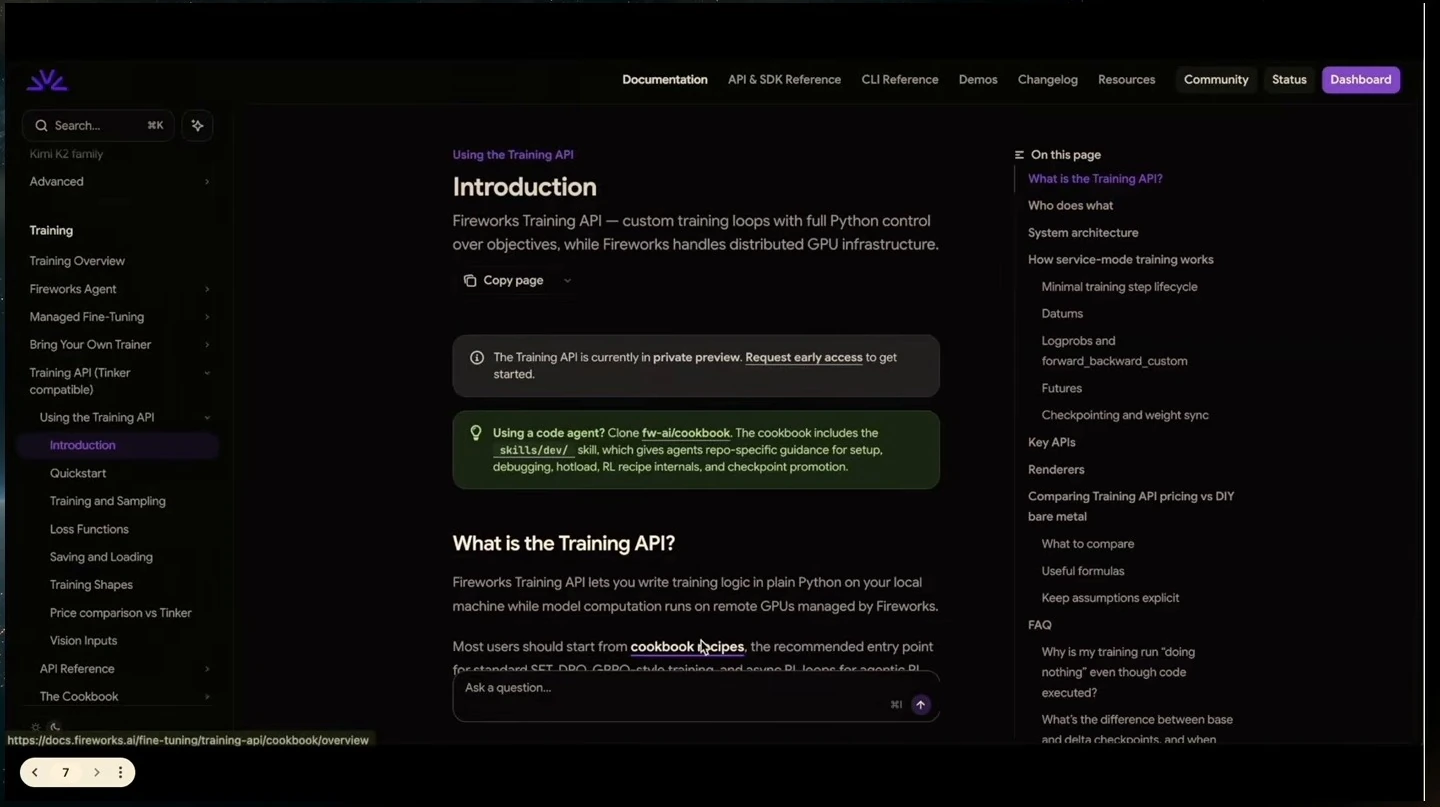Collapse Using the Training API group
The width and height of the screenshot is (1440, 807).
coord(207,418)
